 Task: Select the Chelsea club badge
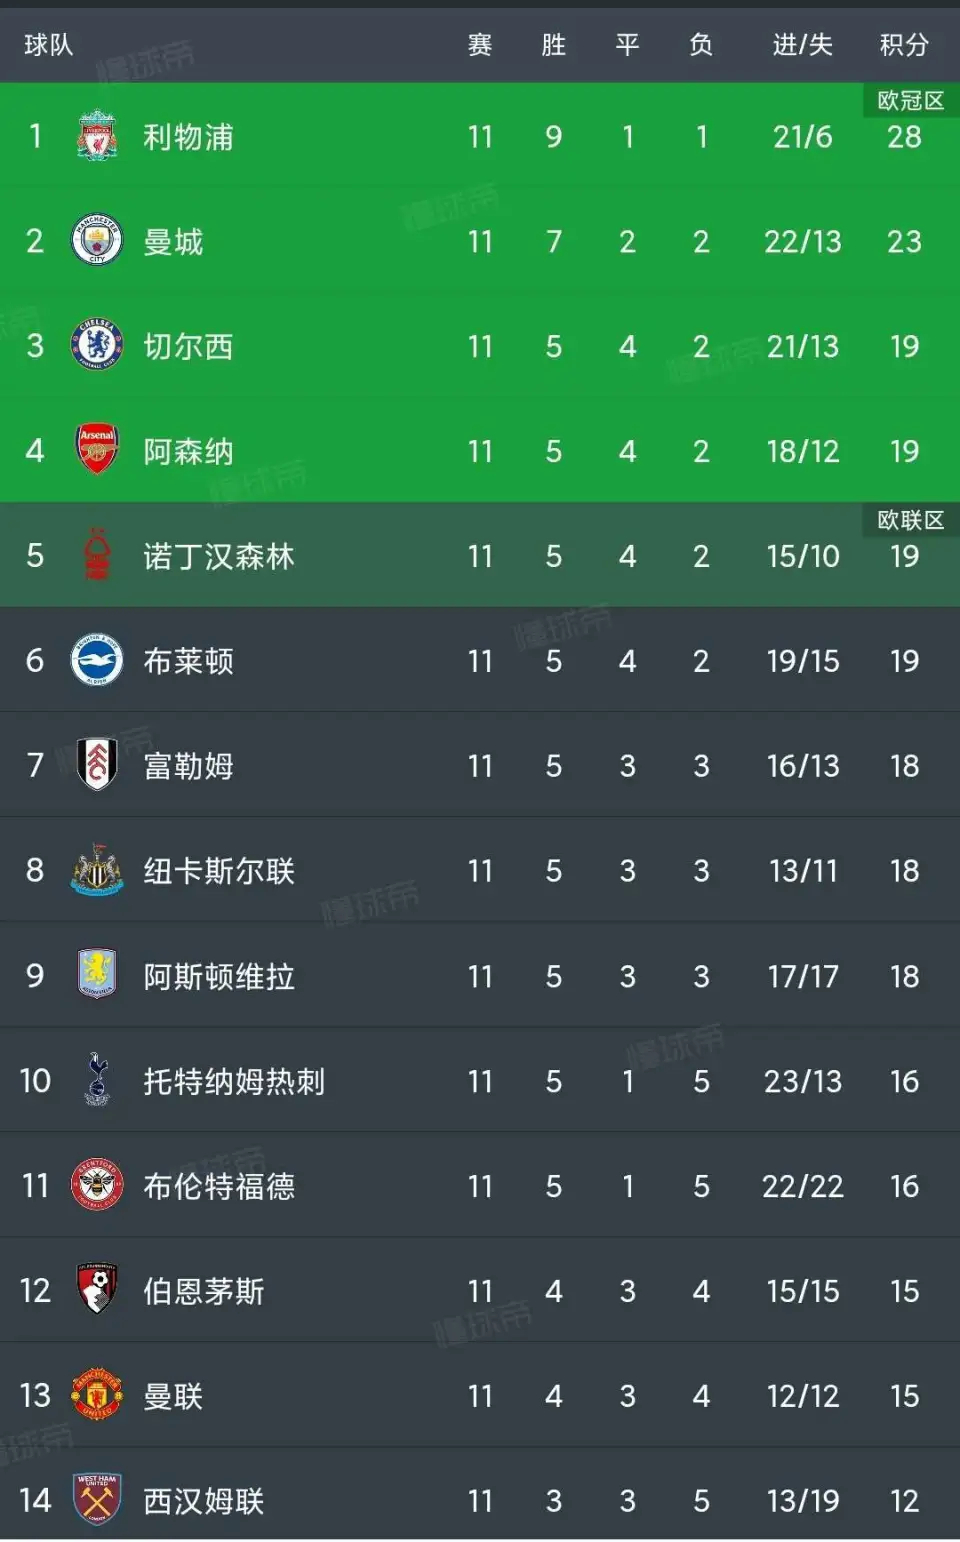coord(97,346)
